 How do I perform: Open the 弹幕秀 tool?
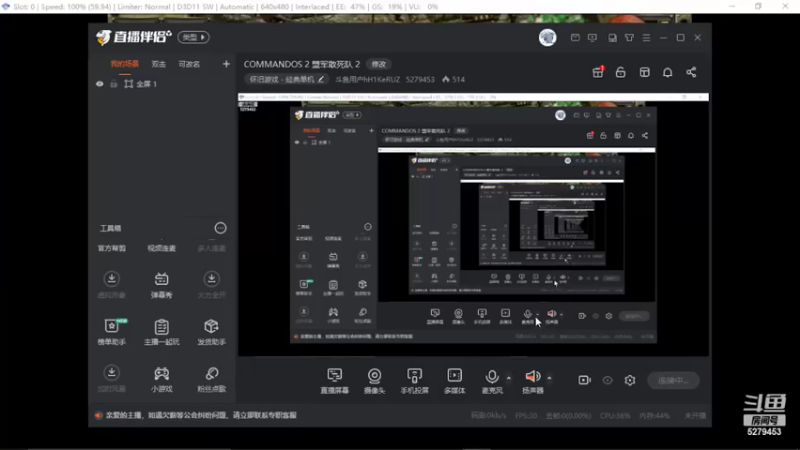click(x=162, y=285)
